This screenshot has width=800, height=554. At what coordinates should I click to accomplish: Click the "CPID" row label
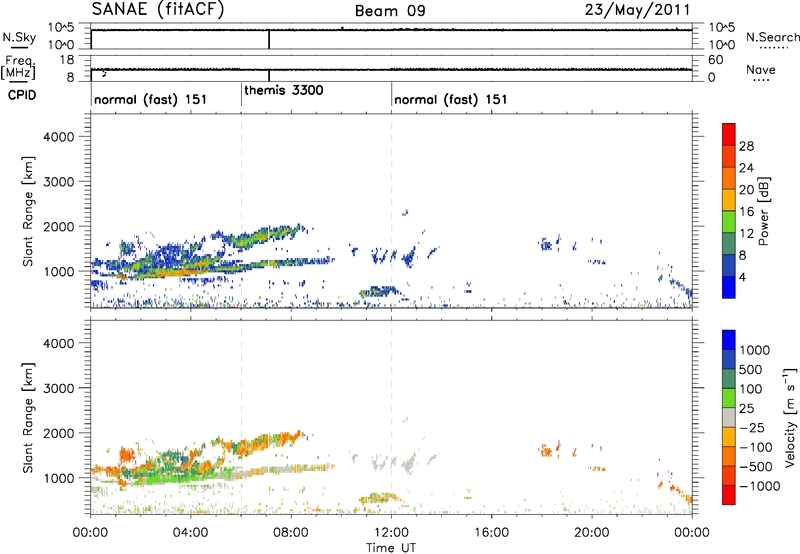coord(22,95)
